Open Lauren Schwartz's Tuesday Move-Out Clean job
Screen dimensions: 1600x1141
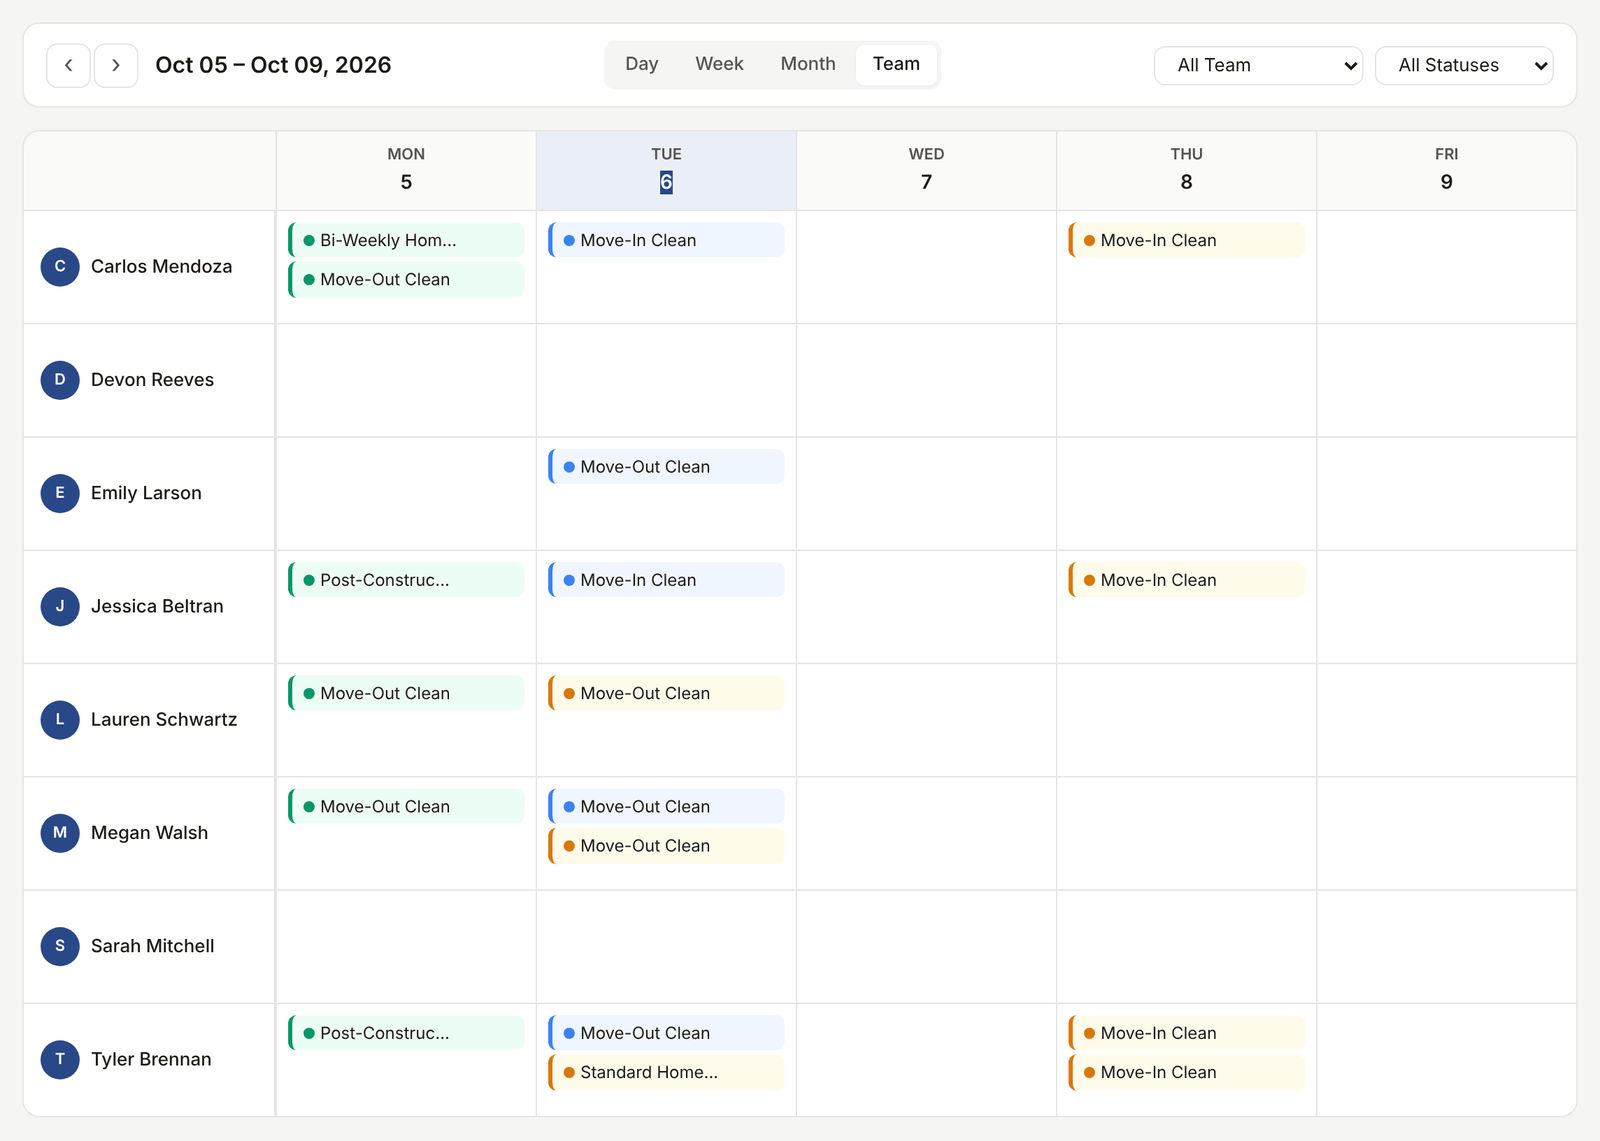[666, 693]
